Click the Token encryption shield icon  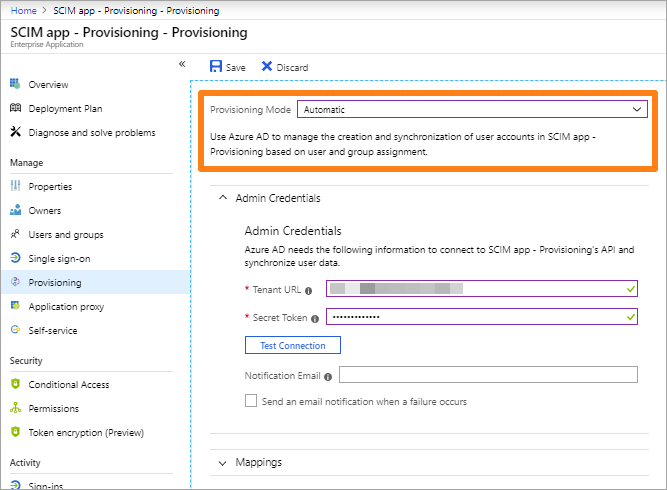(15, 431)
